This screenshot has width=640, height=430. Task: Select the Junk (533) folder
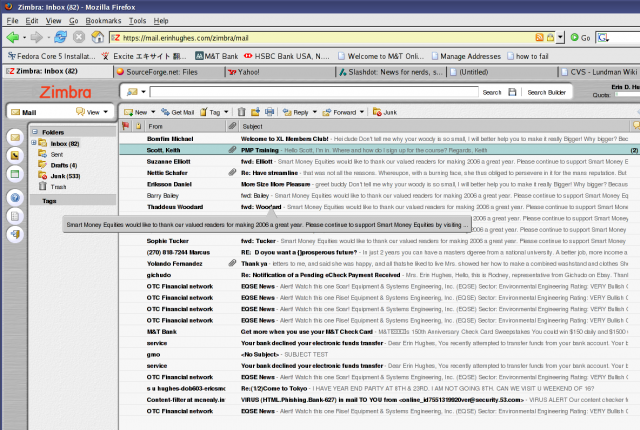[x=59, y=176]
